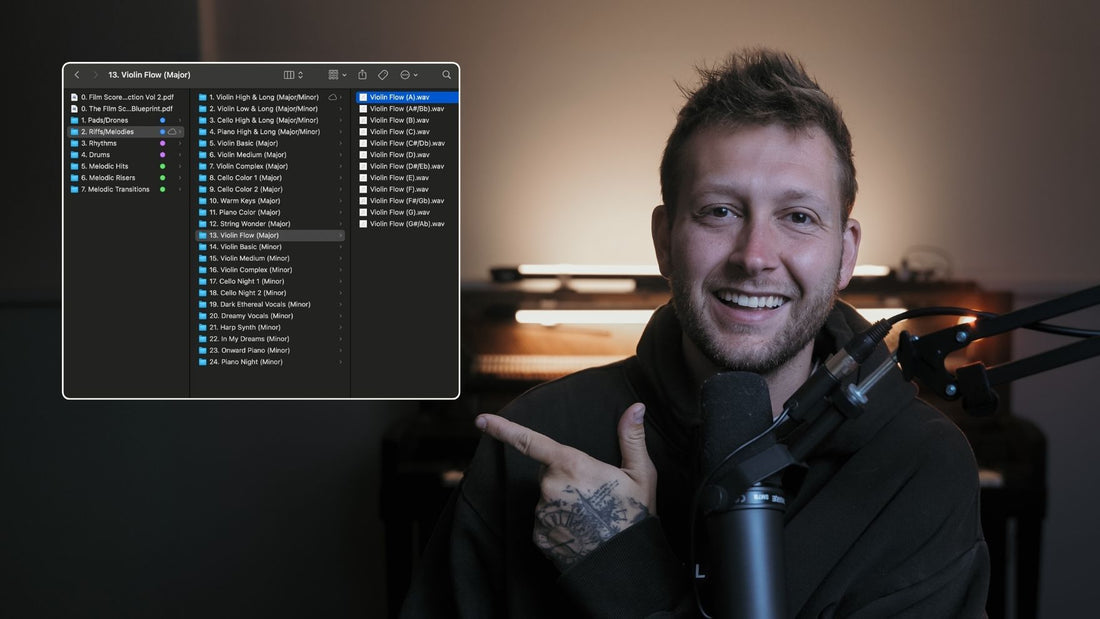The width and height of the screenshot is (1100, 619).
Task: Select the Violin Flow (A).wav file
Action: tap(407, 98)
